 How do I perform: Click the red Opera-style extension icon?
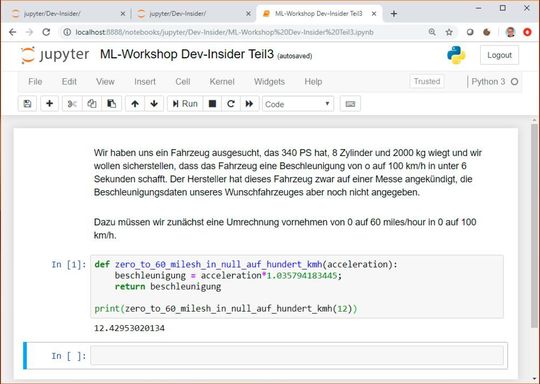527,32
